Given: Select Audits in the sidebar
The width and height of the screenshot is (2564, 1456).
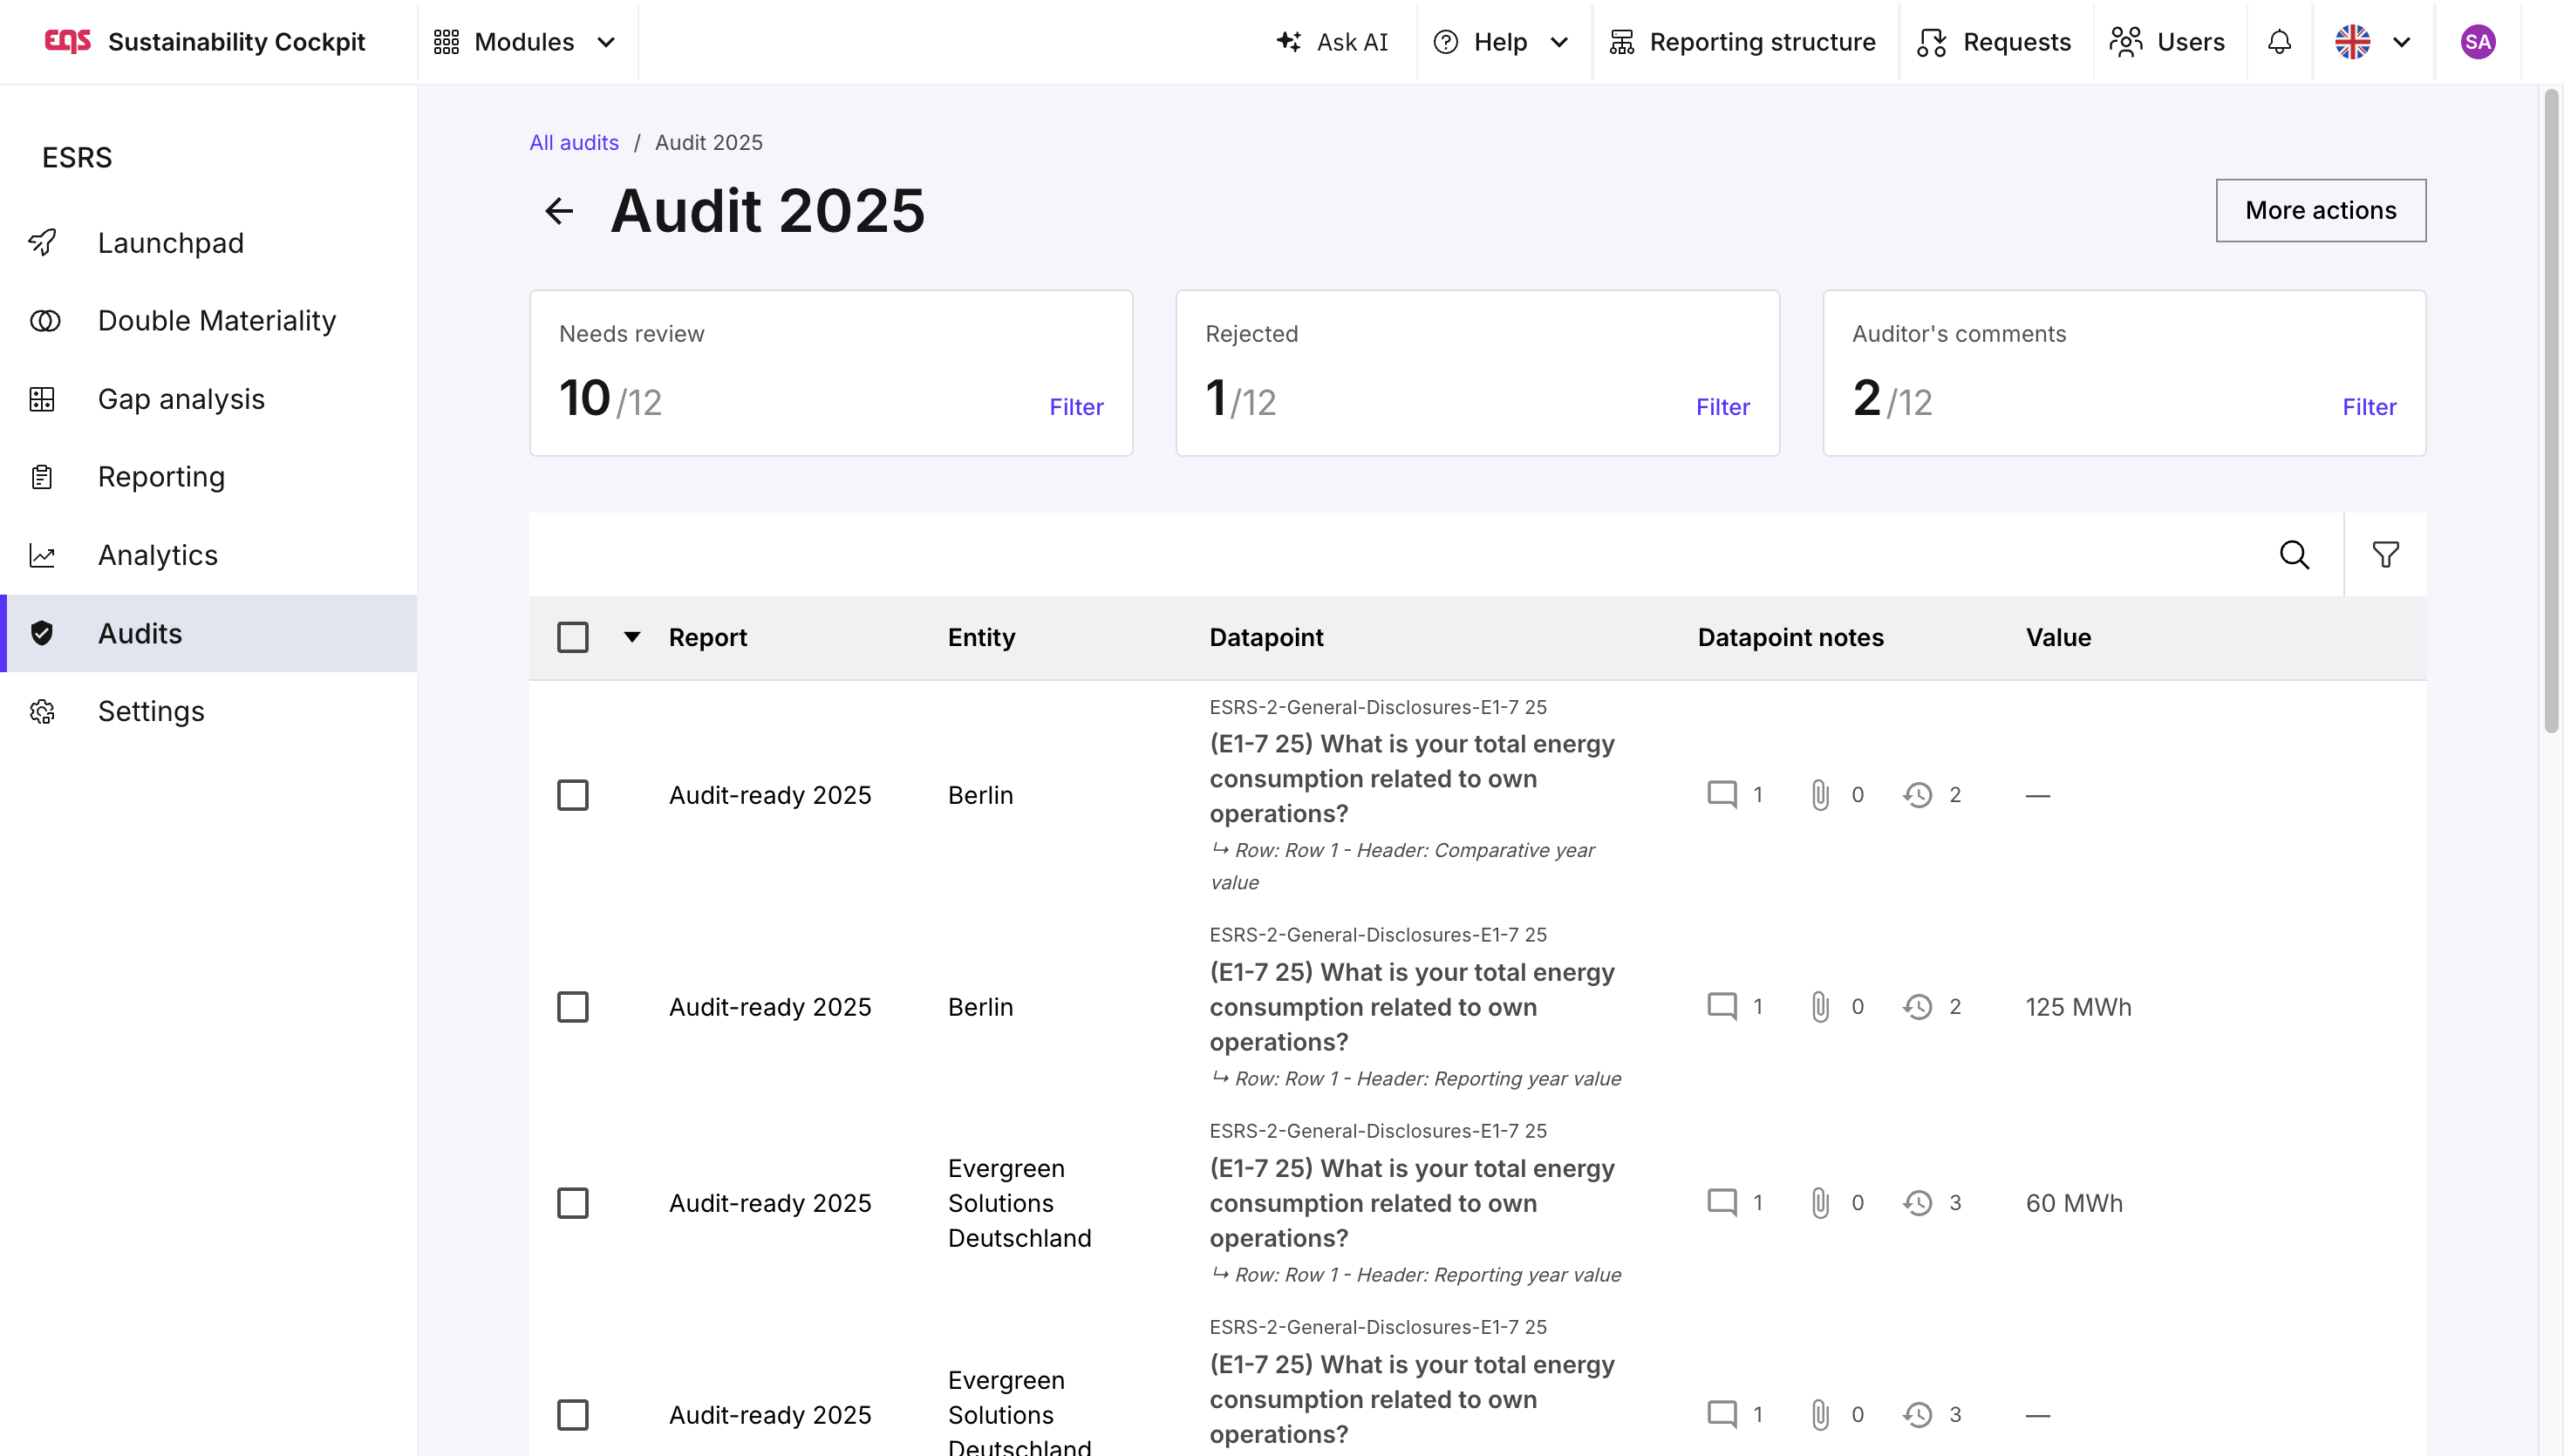Looking at the screenshot, I should click(209, 633).
